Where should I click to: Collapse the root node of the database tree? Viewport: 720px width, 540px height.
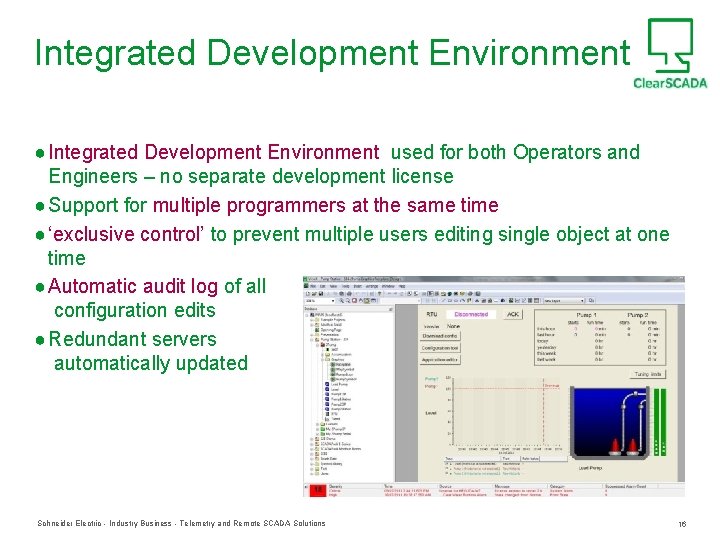pos(306,315)
